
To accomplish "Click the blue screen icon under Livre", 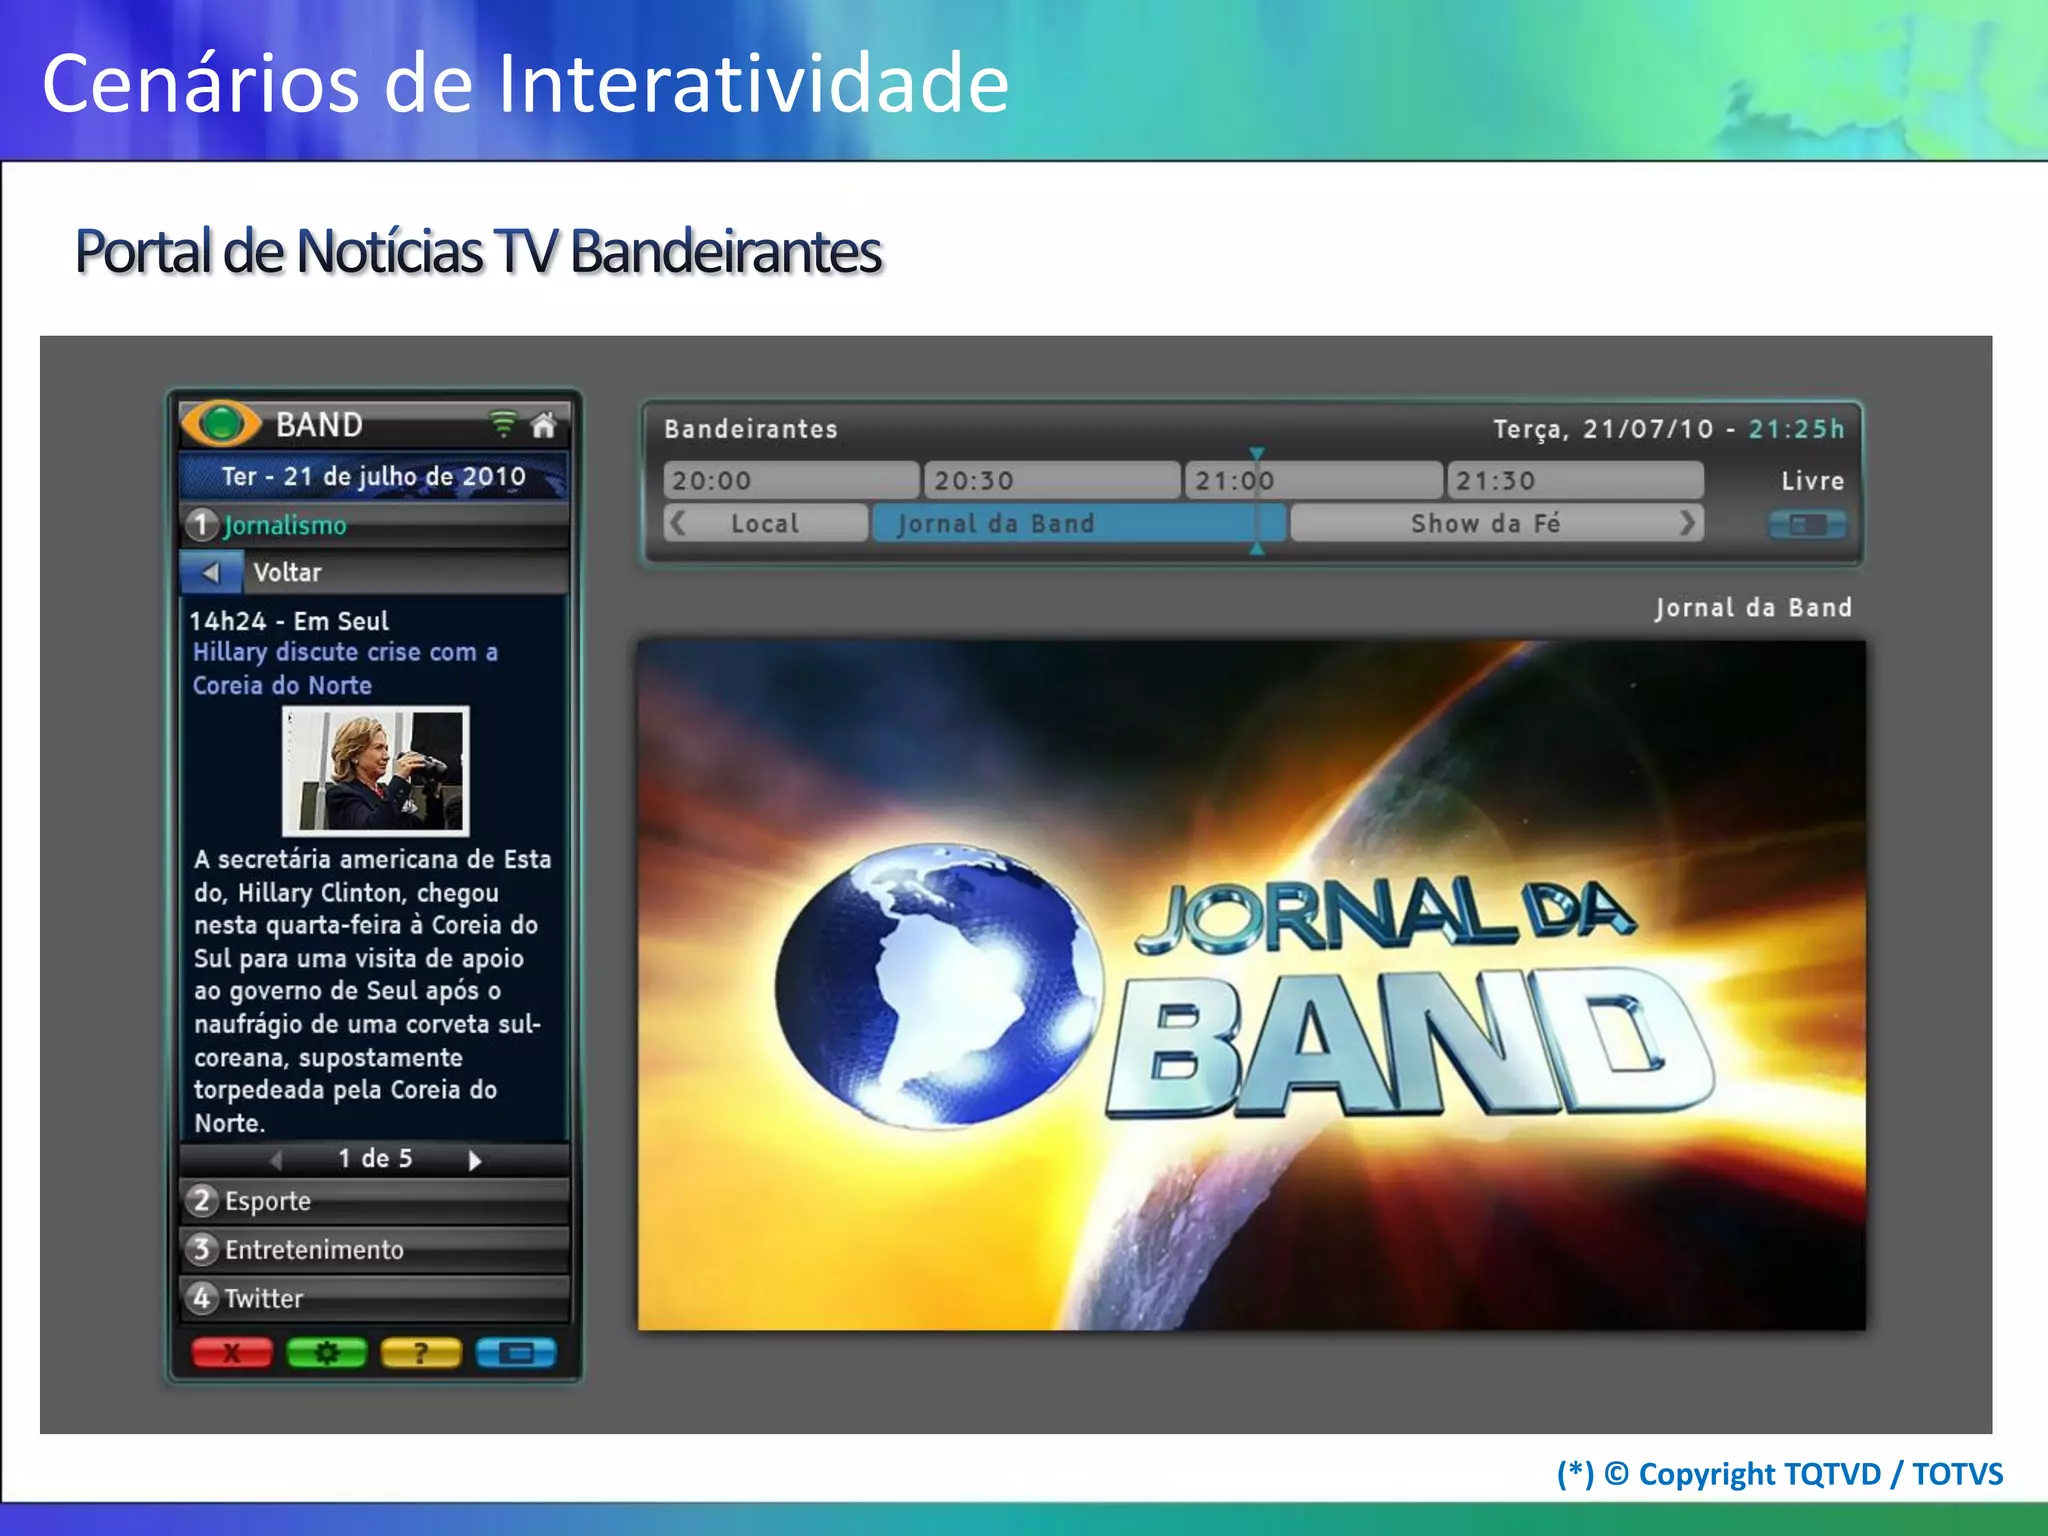I will [x=1806, y=524].
